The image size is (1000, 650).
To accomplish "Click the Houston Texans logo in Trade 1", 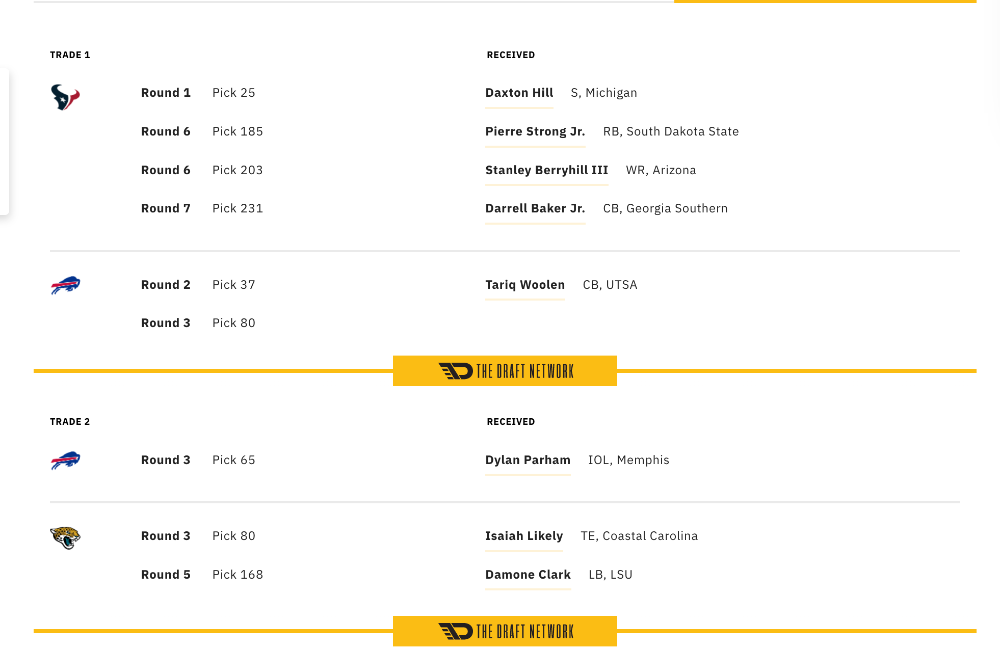I will click(x=66, y=97).
